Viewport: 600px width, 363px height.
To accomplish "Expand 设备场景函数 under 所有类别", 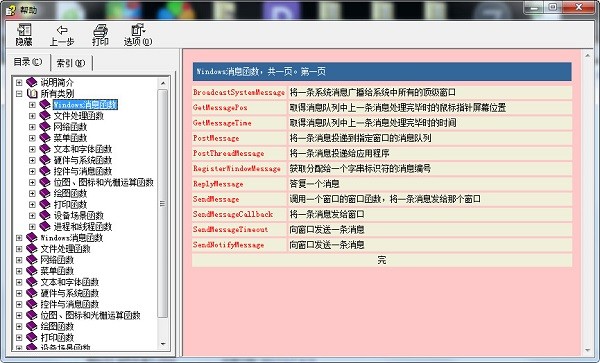I will click(x=32, y=215).
